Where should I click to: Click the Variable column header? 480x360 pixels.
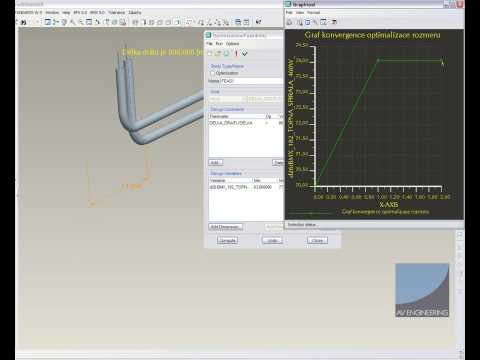pyautogui.click(x=230, y=180)
